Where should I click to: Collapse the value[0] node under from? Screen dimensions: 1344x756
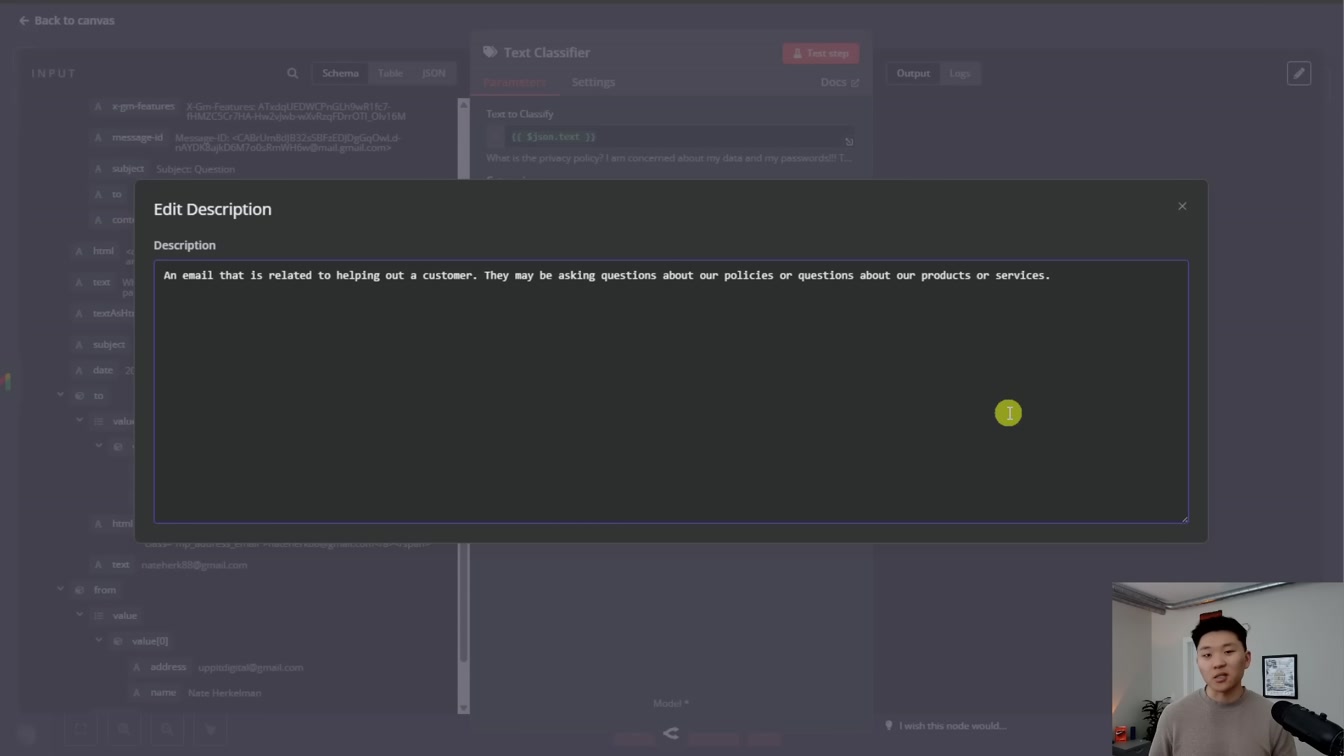98,641
